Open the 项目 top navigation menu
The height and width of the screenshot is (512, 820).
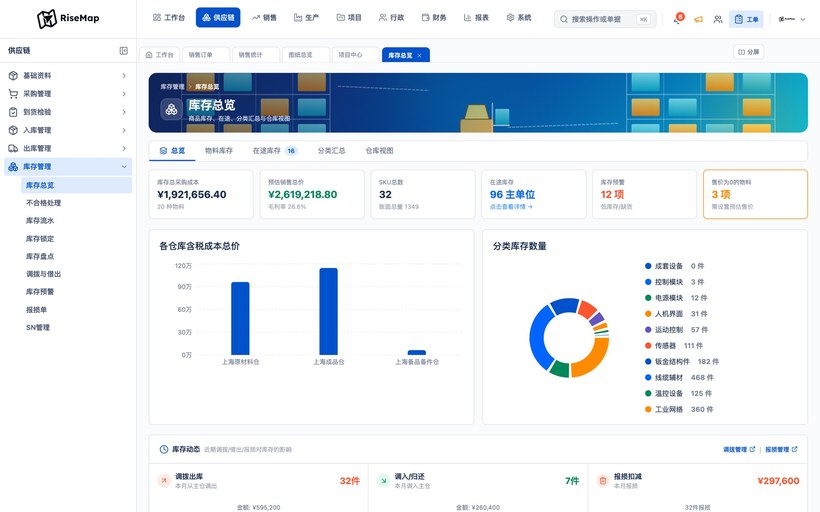coord(349,18)
